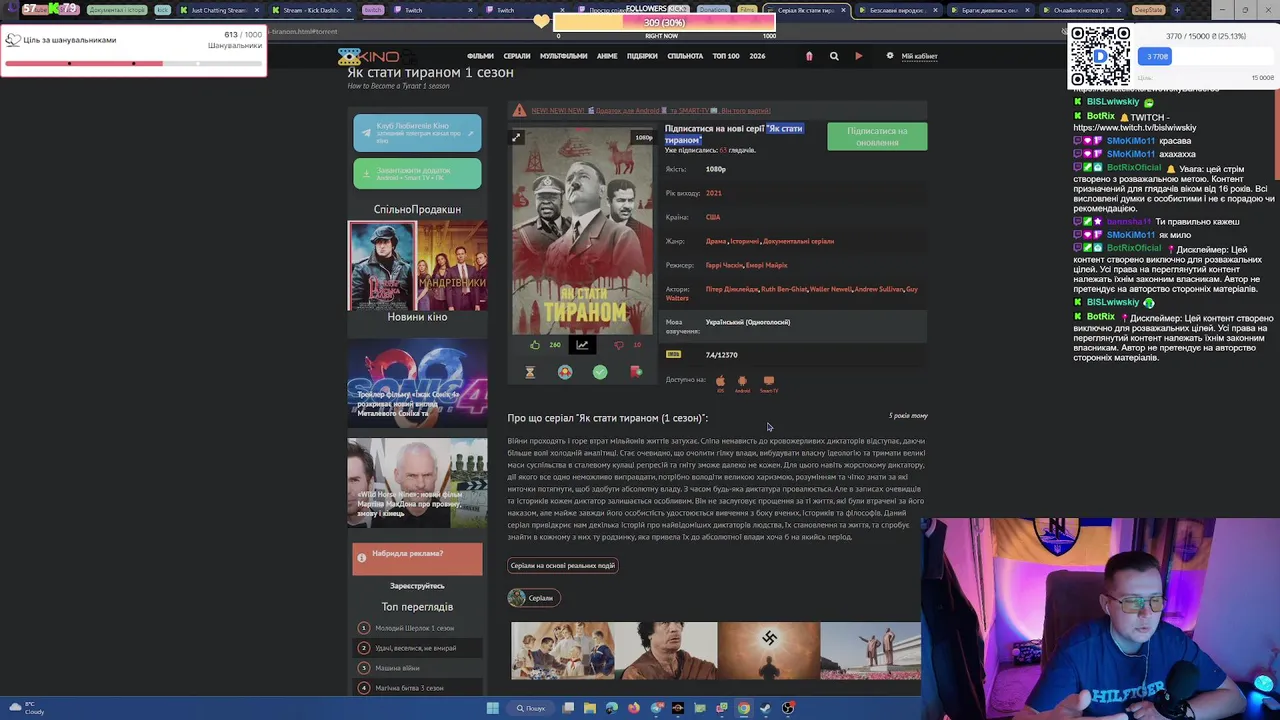The height and width of the screenshot is (720, 1280).
Task: Select the Android availability icon
Action: (742, 382)
